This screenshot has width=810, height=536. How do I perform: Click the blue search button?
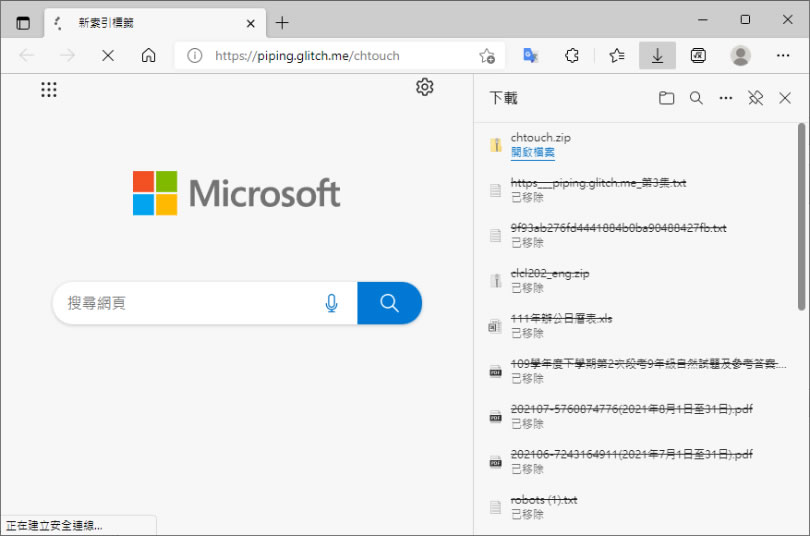390,303
